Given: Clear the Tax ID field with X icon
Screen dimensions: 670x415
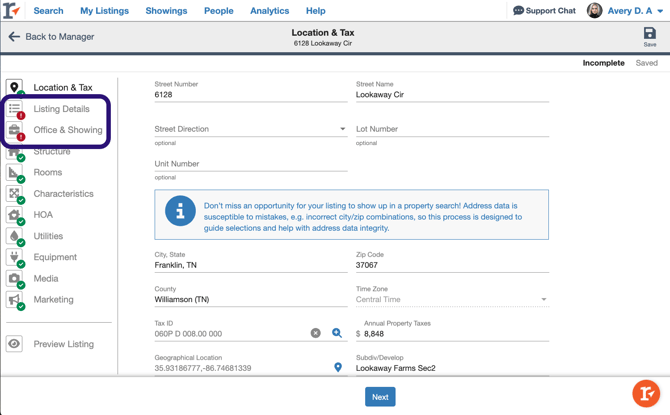Looking at the screenshot, I should [316, 333].
